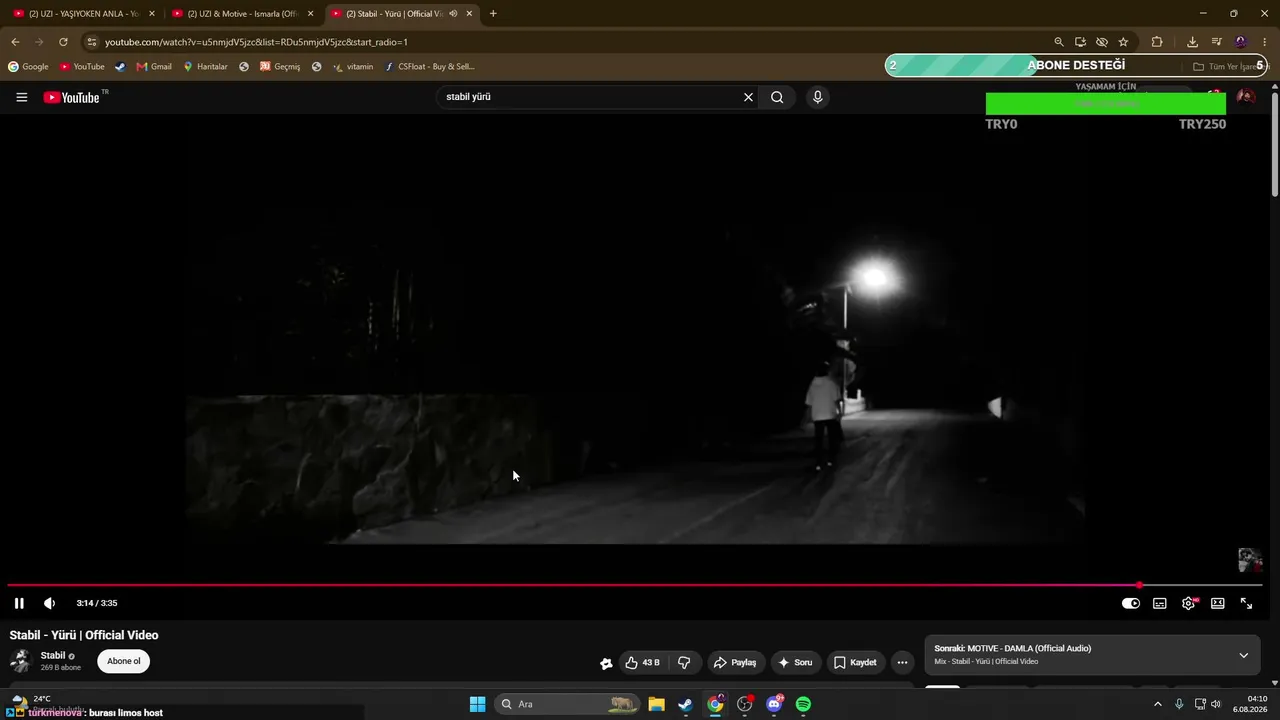Open the vitamin bookmark
Screen dimensions: 1280x720
click(353, 67)
